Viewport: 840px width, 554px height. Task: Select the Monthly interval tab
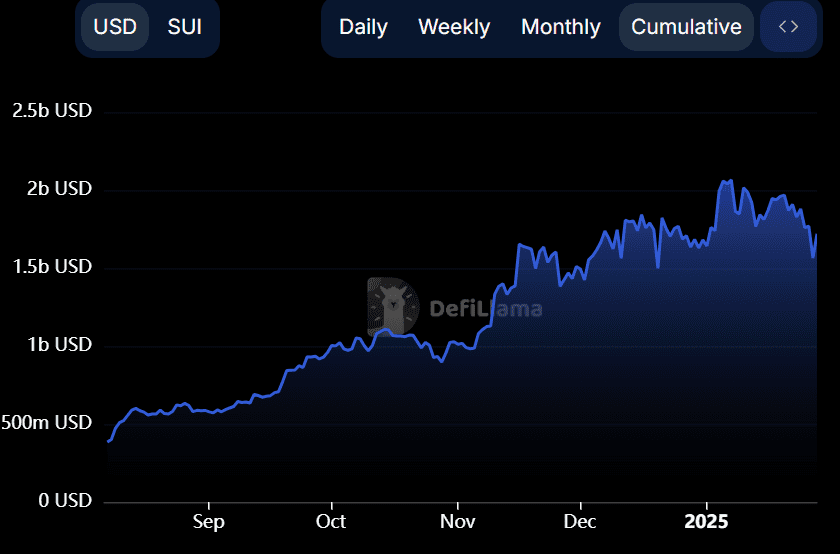click(561, 27)
